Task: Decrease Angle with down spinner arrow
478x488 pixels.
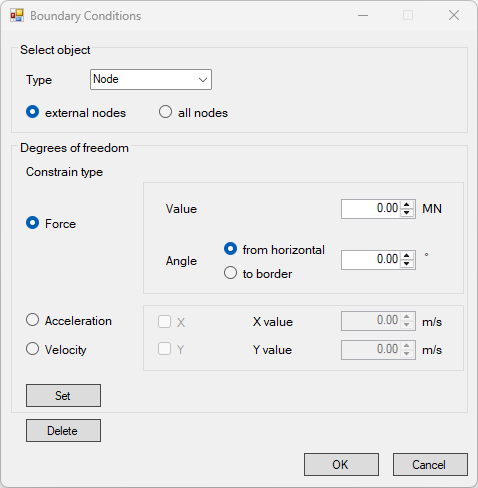Action: tap(407, 264)
